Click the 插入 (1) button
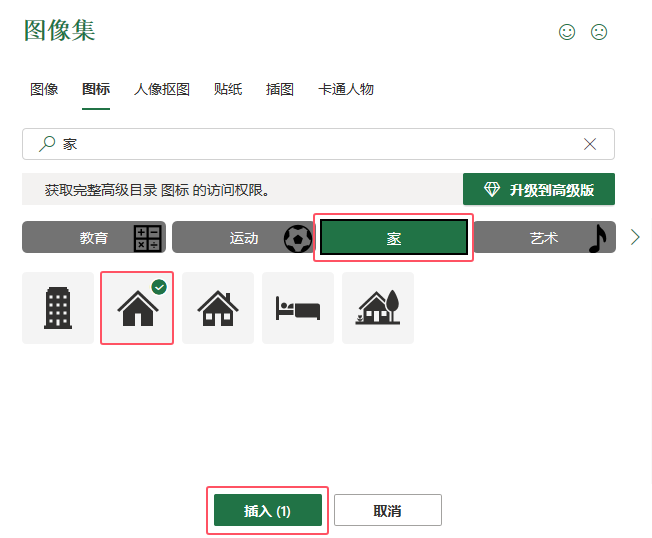Viewport: 652px width, 538px height. 268,510
